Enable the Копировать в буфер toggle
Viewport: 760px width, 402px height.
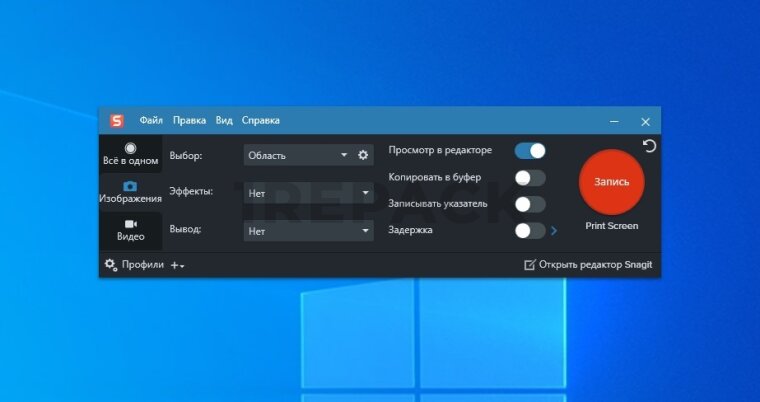tap(530, 178)
